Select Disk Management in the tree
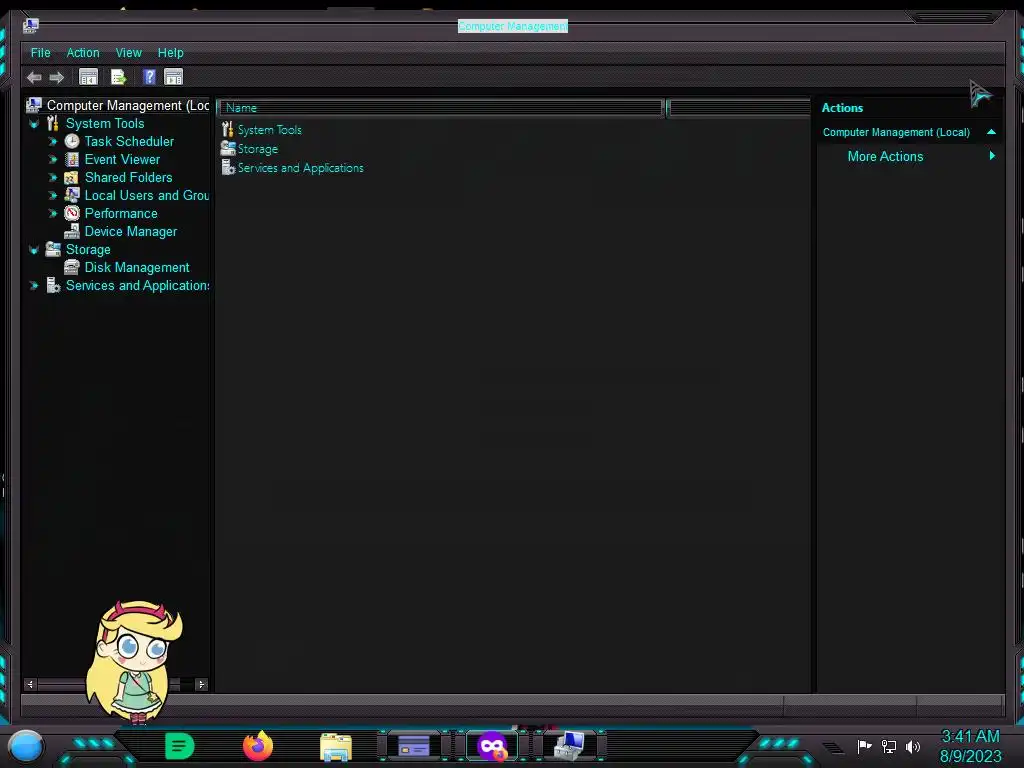 click(137, 267)
